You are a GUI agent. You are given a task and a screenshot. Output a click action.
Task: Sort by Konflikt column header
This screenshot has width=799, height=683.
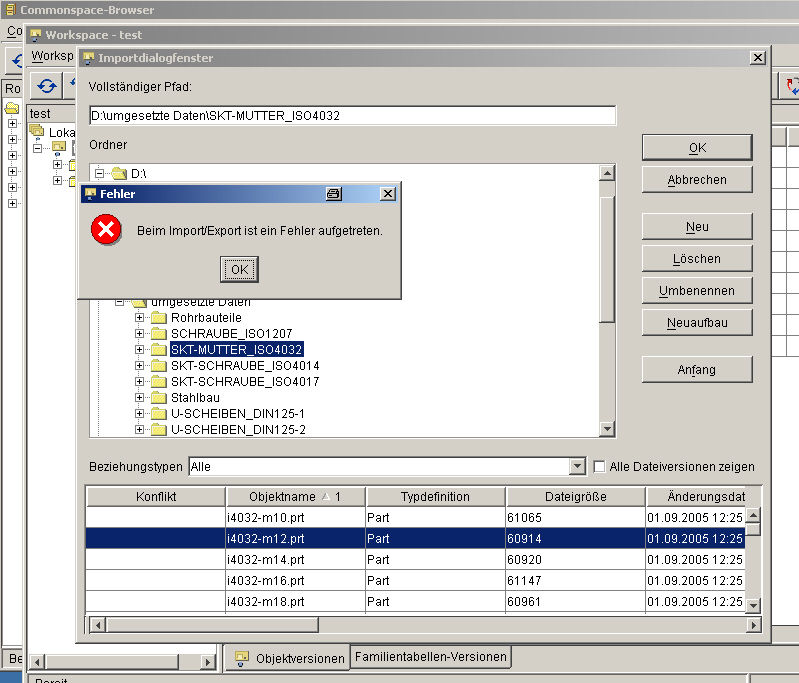point(156,496)
